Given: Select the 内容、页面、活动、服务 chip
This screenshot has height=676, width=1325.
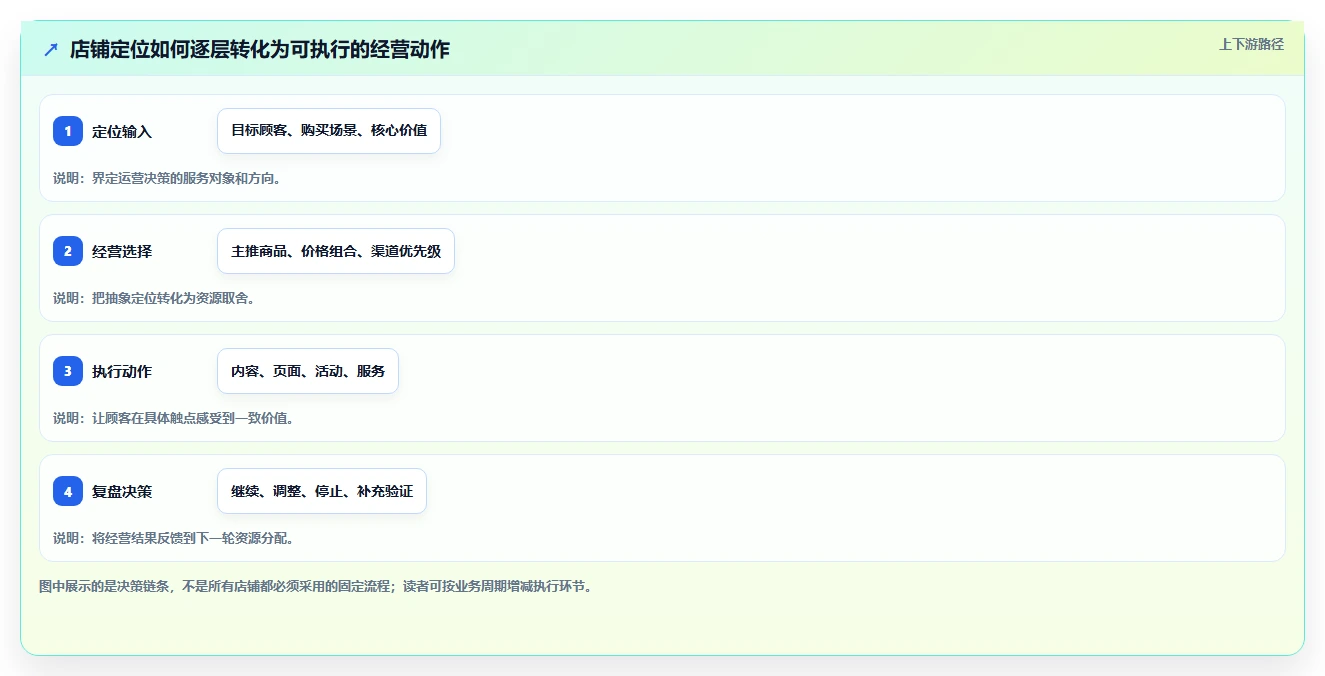Looking at the screenshot, I should [x=308, y=371].
